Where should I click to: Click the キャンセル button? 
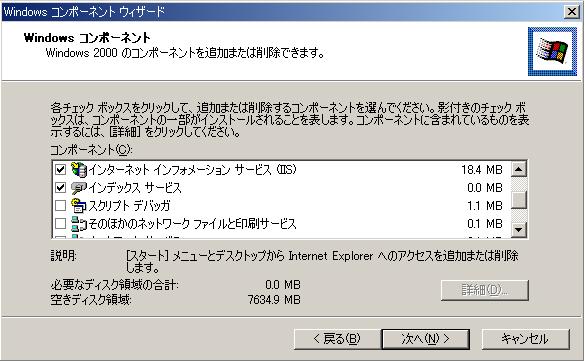click(x=525, y=339)
